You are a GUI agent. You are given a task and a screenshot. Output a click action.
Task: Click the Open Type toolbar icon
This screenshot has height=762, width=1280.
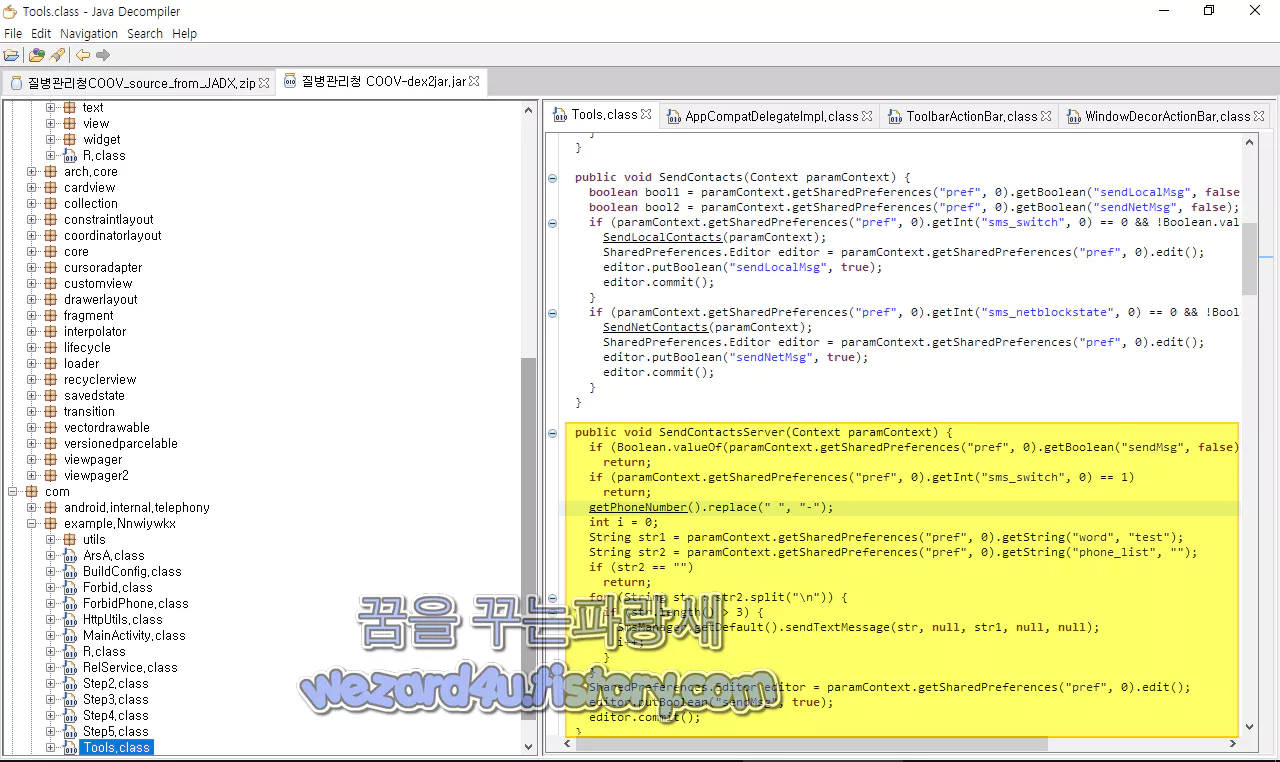[x=37, y=55]
